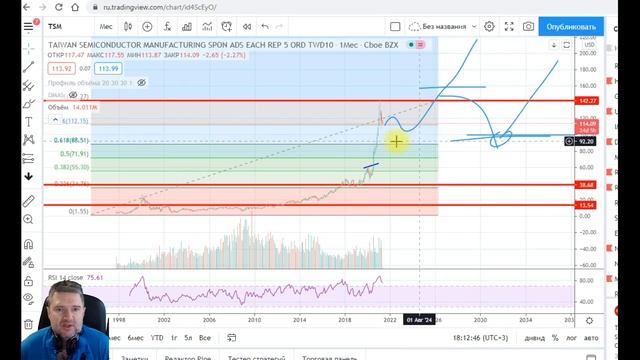The width and height of the screenshot is (640, 360).
Task: Open the Мес timeframe dropdown
Action: coord(106,27)
